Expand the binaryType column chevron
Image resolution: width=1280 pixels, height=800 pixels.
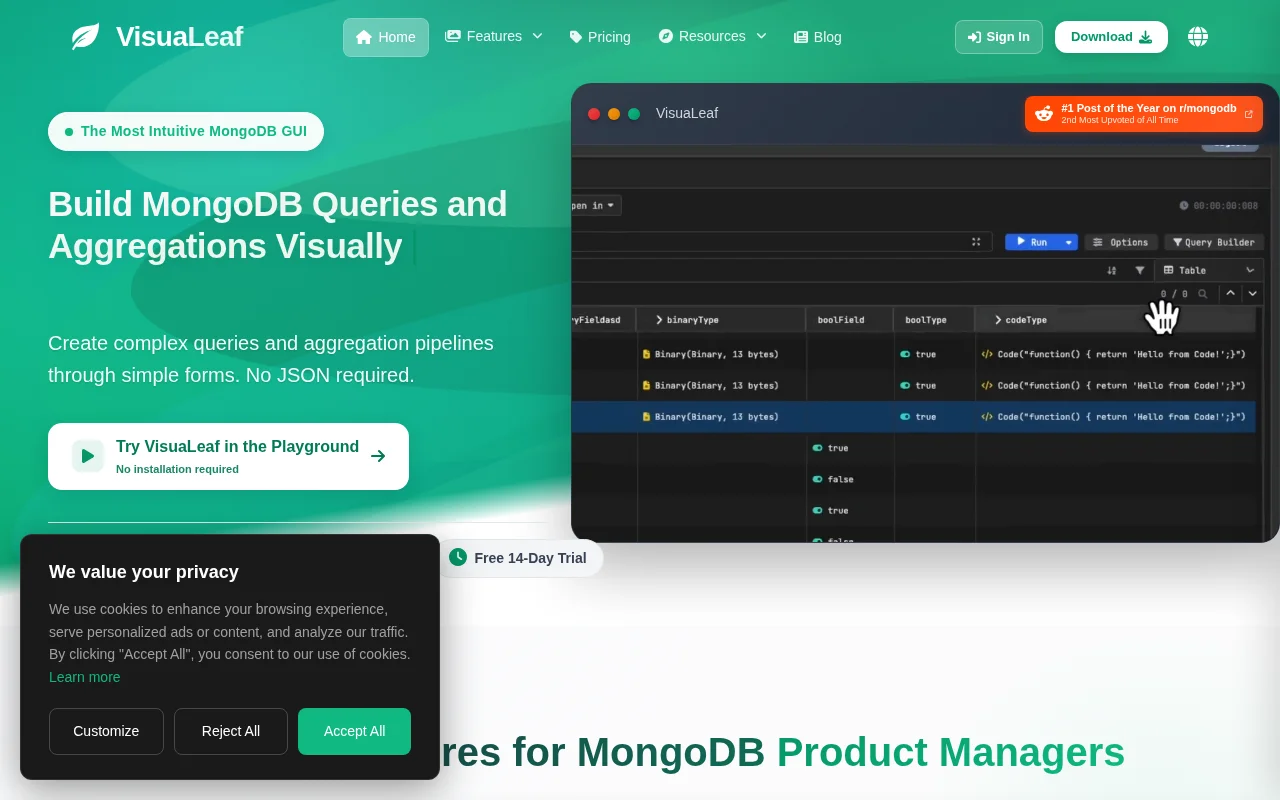[659, 320]
